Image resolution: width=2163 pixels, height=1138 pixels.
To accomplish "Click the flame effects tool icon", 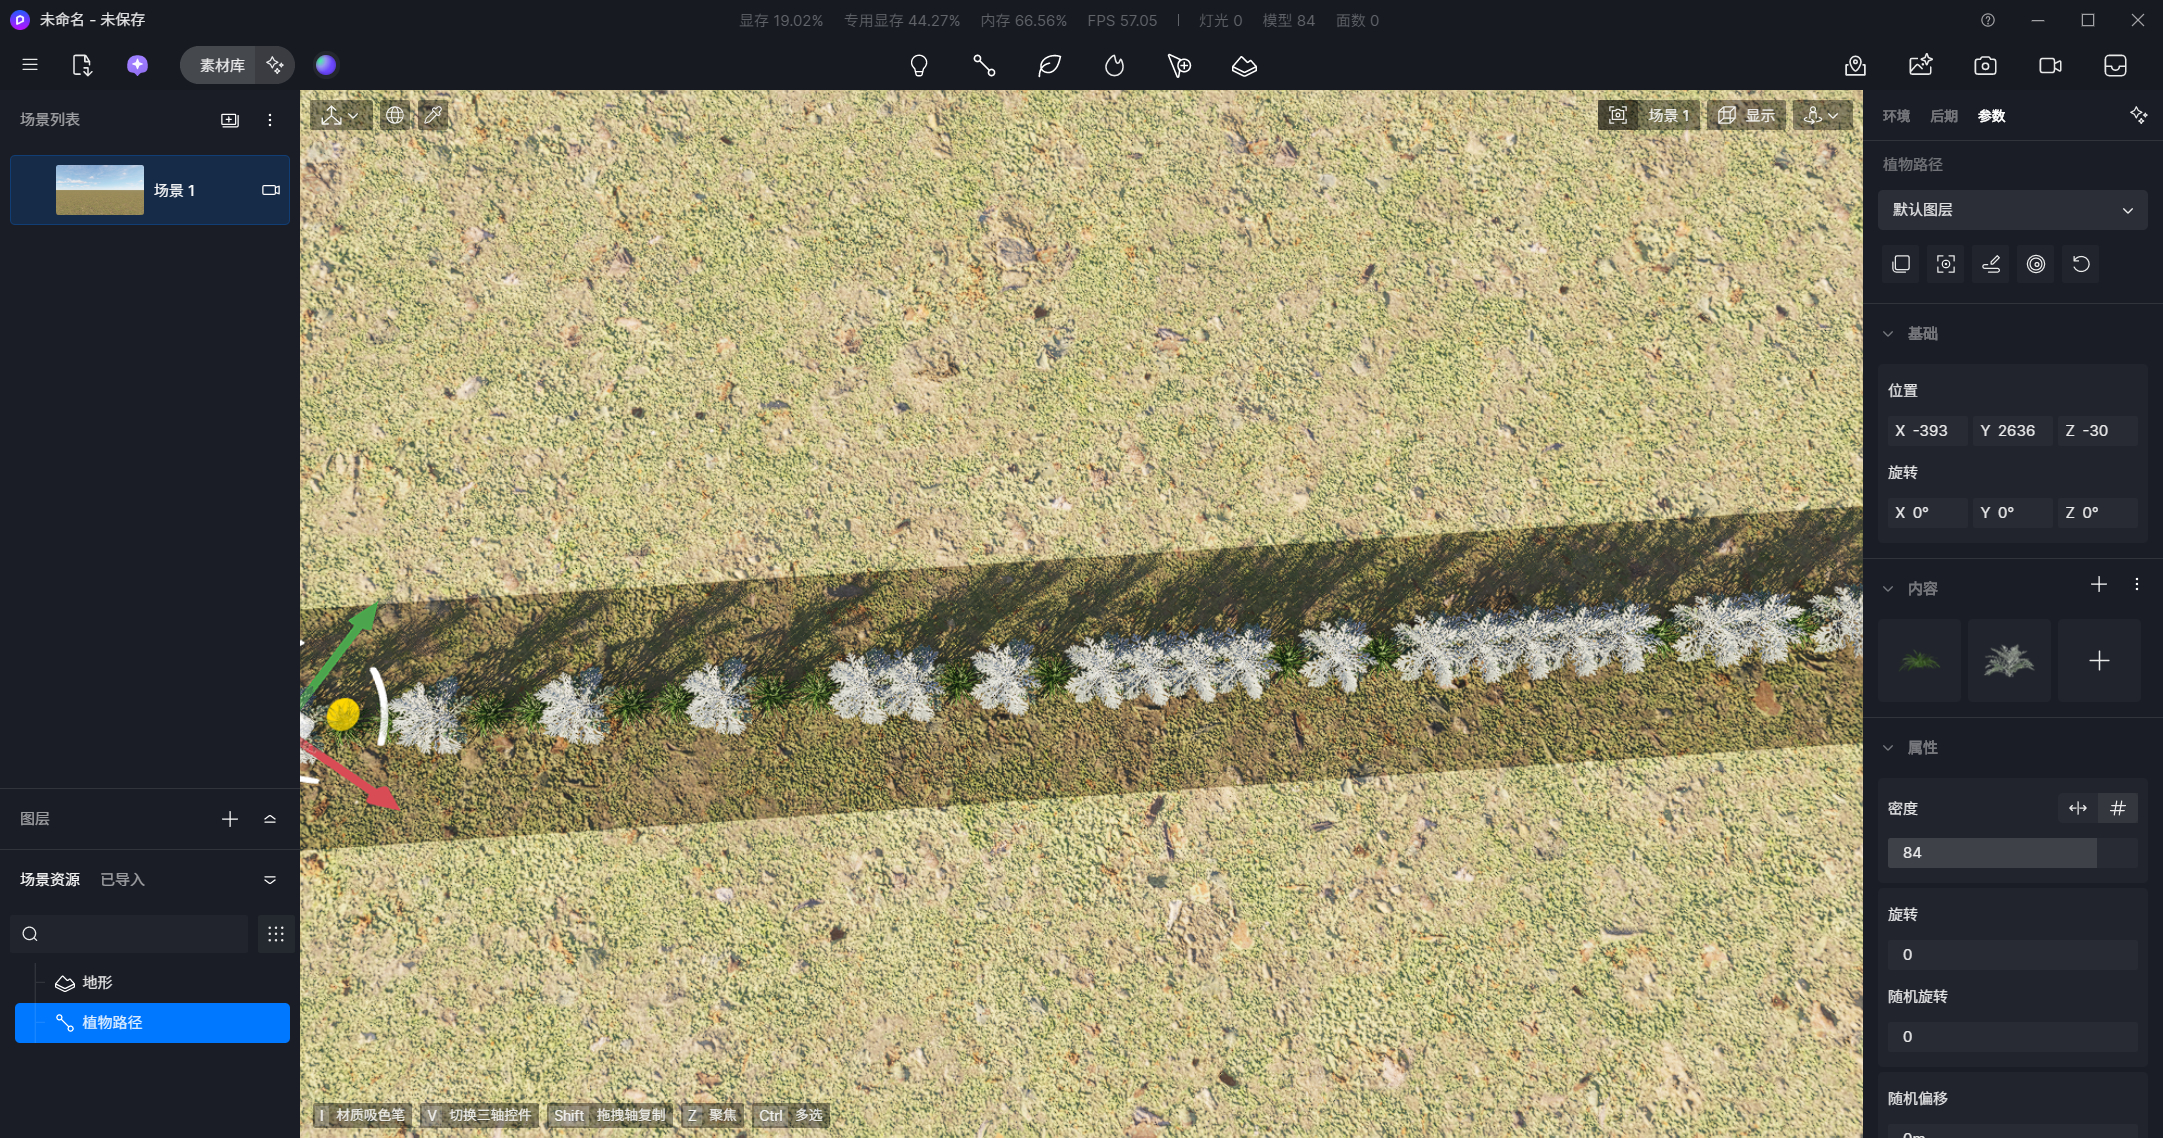I will coord(1114,66).
